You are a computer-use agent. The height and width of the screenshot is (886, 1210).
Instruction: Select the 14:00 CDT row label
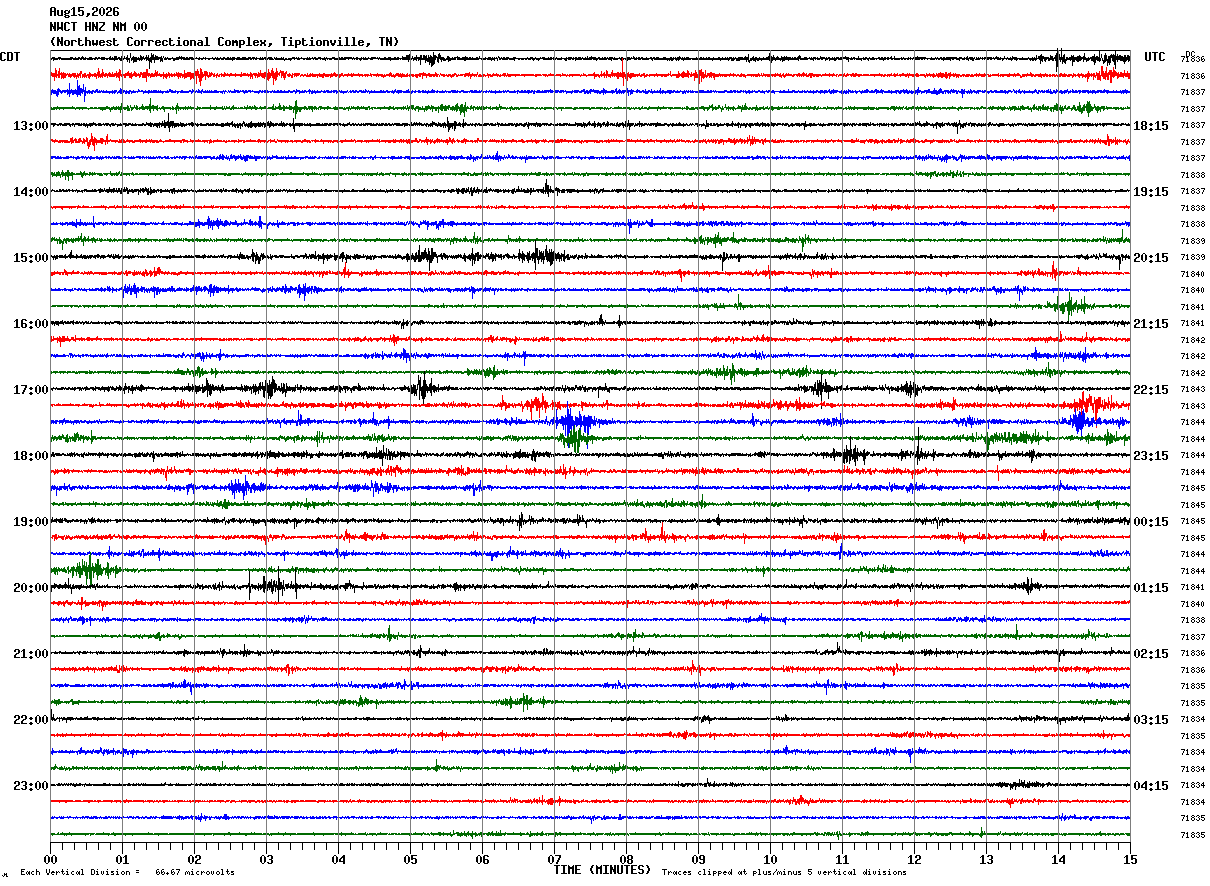coord(31,192)
